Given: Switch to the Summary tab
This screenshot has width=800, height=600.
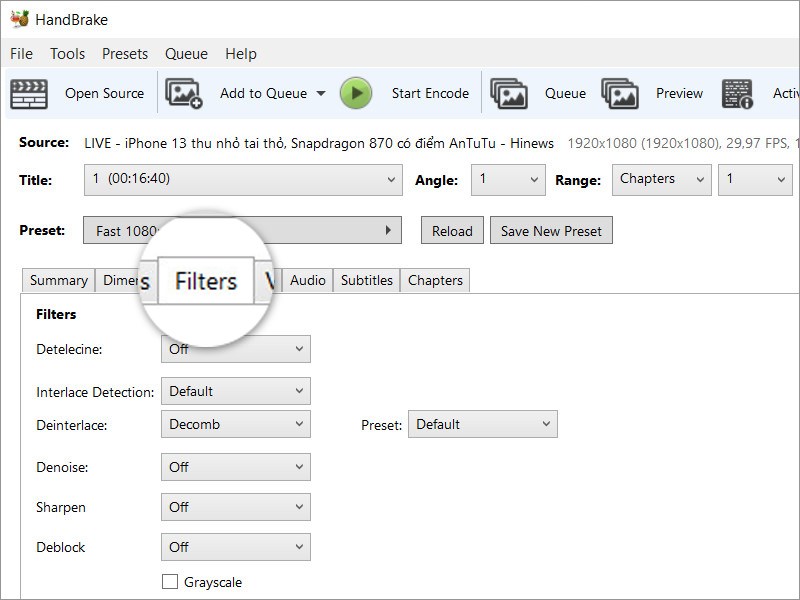Looking at the screenshot, I should click(x=59, y=280).
